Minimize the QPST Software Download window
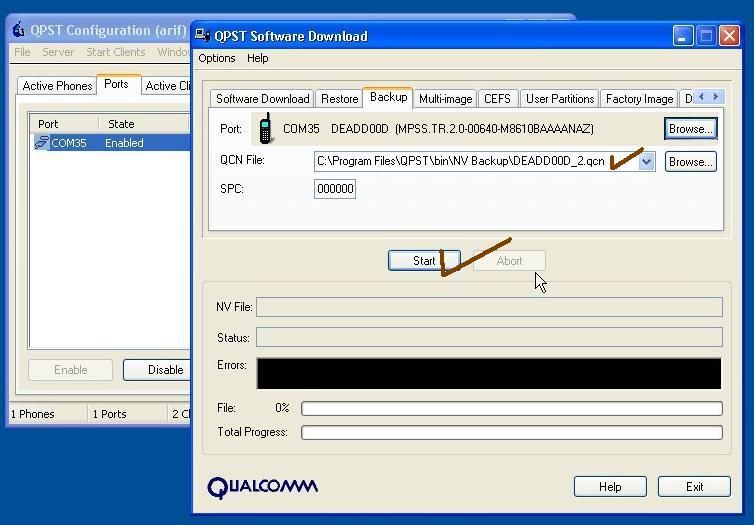The image size is (754, 525). click(x=683, y=36)
